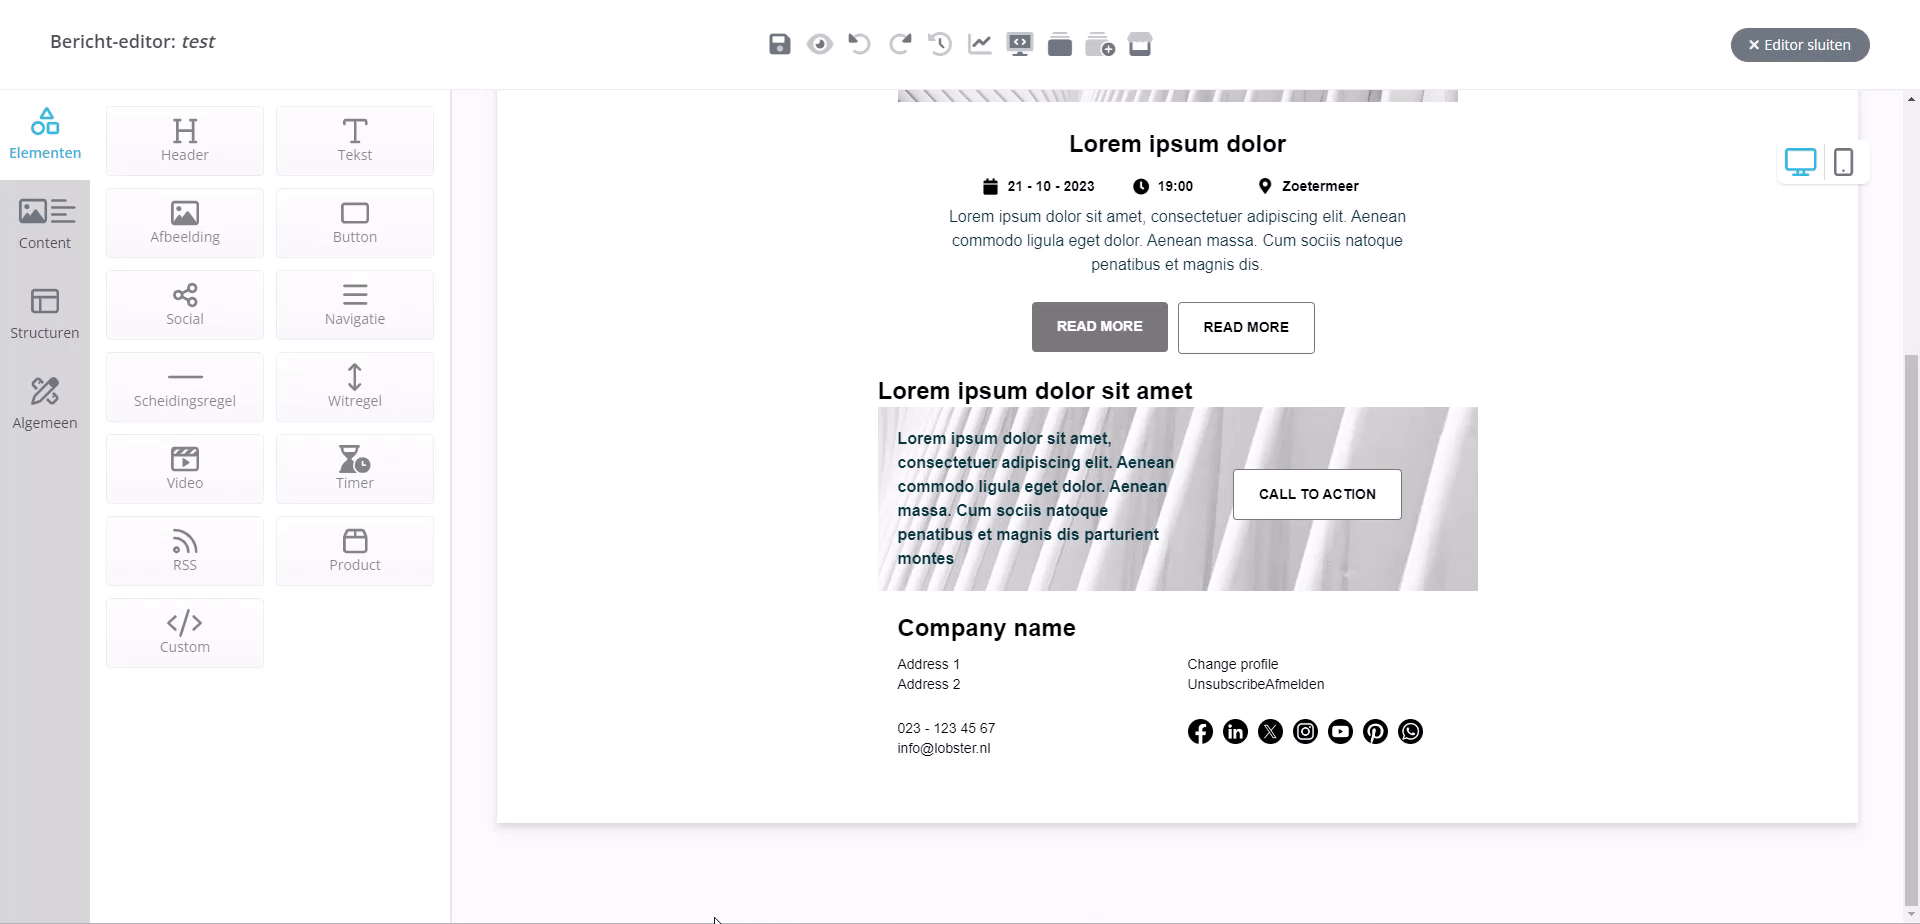Click the Change profile link
1920x924 pixels.
coord(1232,664)
